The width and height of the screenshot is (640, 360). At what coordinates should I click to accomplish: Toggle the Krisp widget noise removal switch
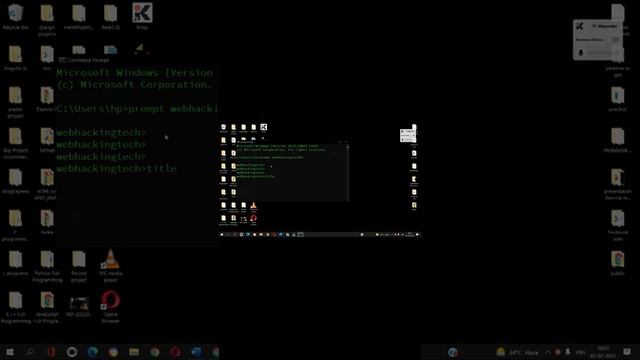point(612,40)
